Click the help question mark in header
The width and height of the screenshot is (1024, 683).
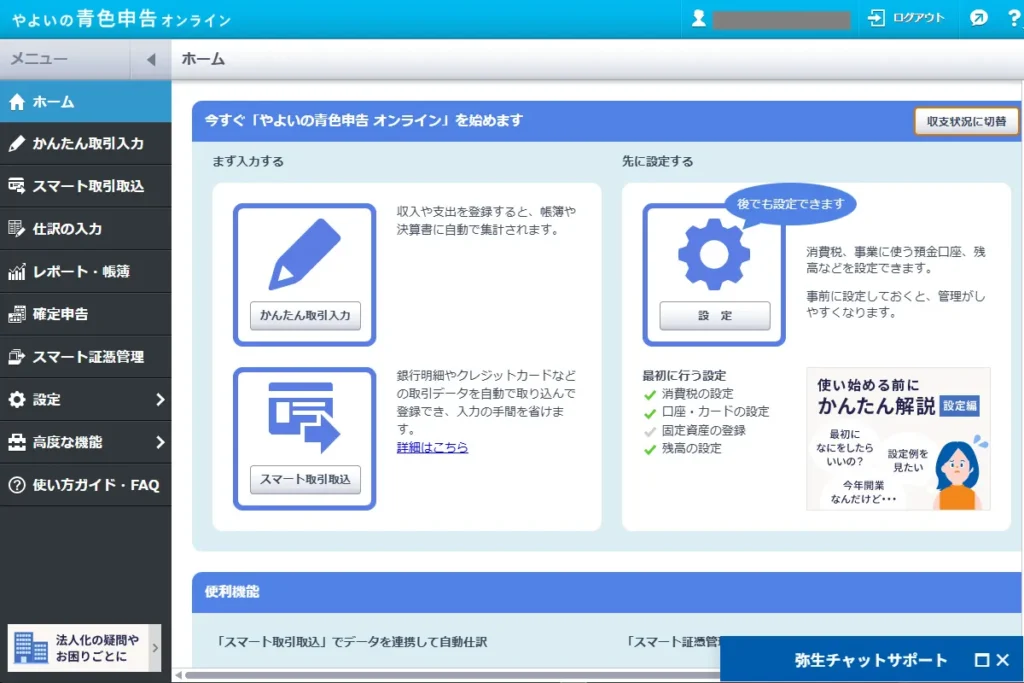[x=1014, y=18]
